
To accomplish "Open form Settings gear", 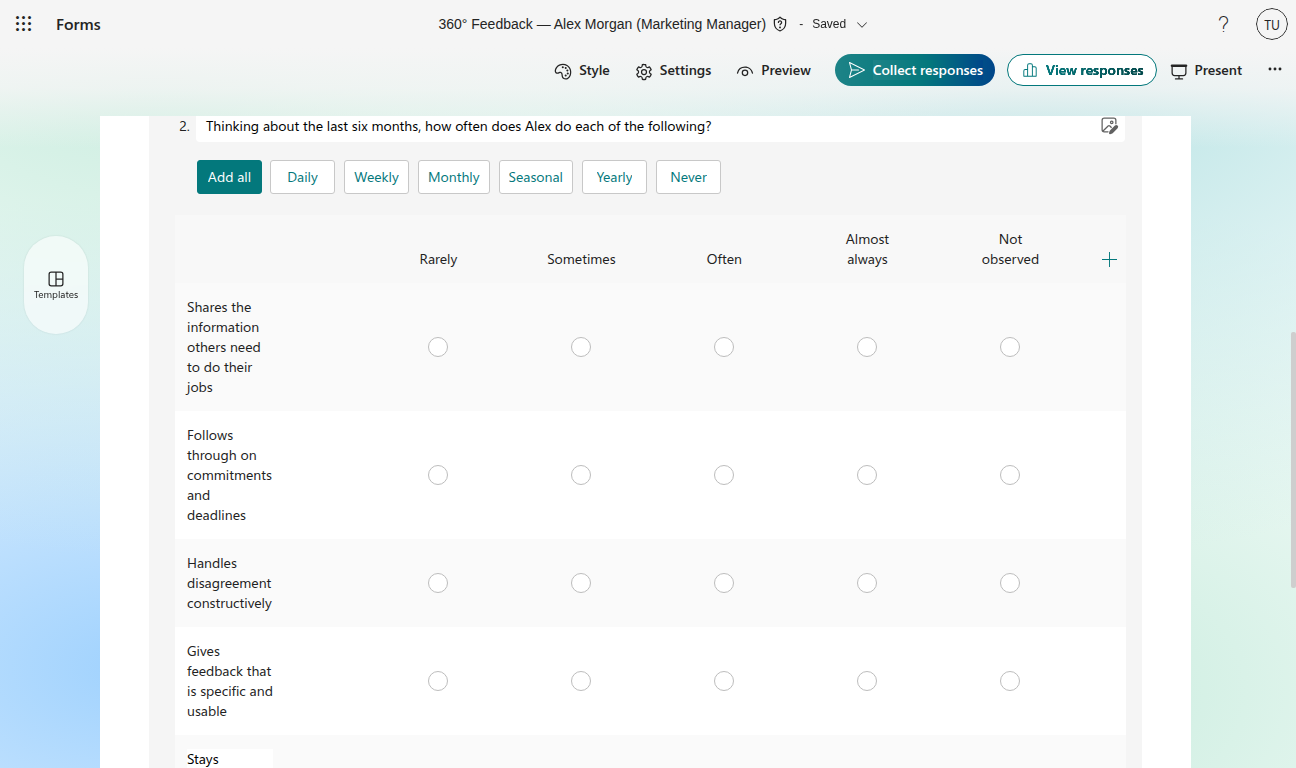I will pos(674,70).
